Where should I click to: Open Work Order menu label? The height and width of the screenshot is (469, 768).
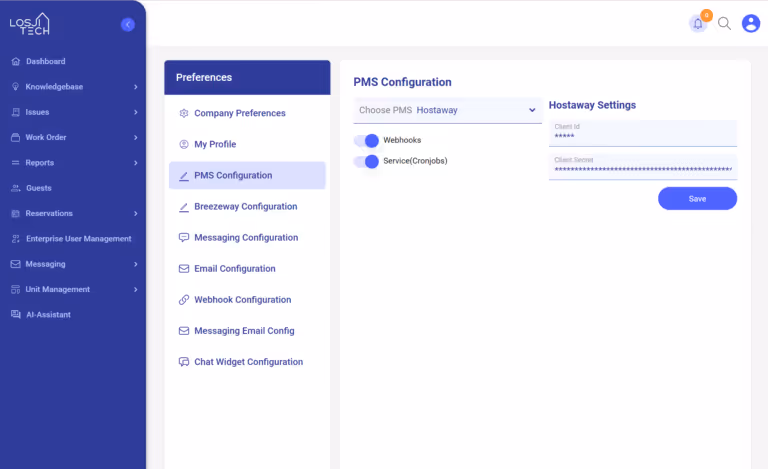pyautogui.click(x=46, y=138)
